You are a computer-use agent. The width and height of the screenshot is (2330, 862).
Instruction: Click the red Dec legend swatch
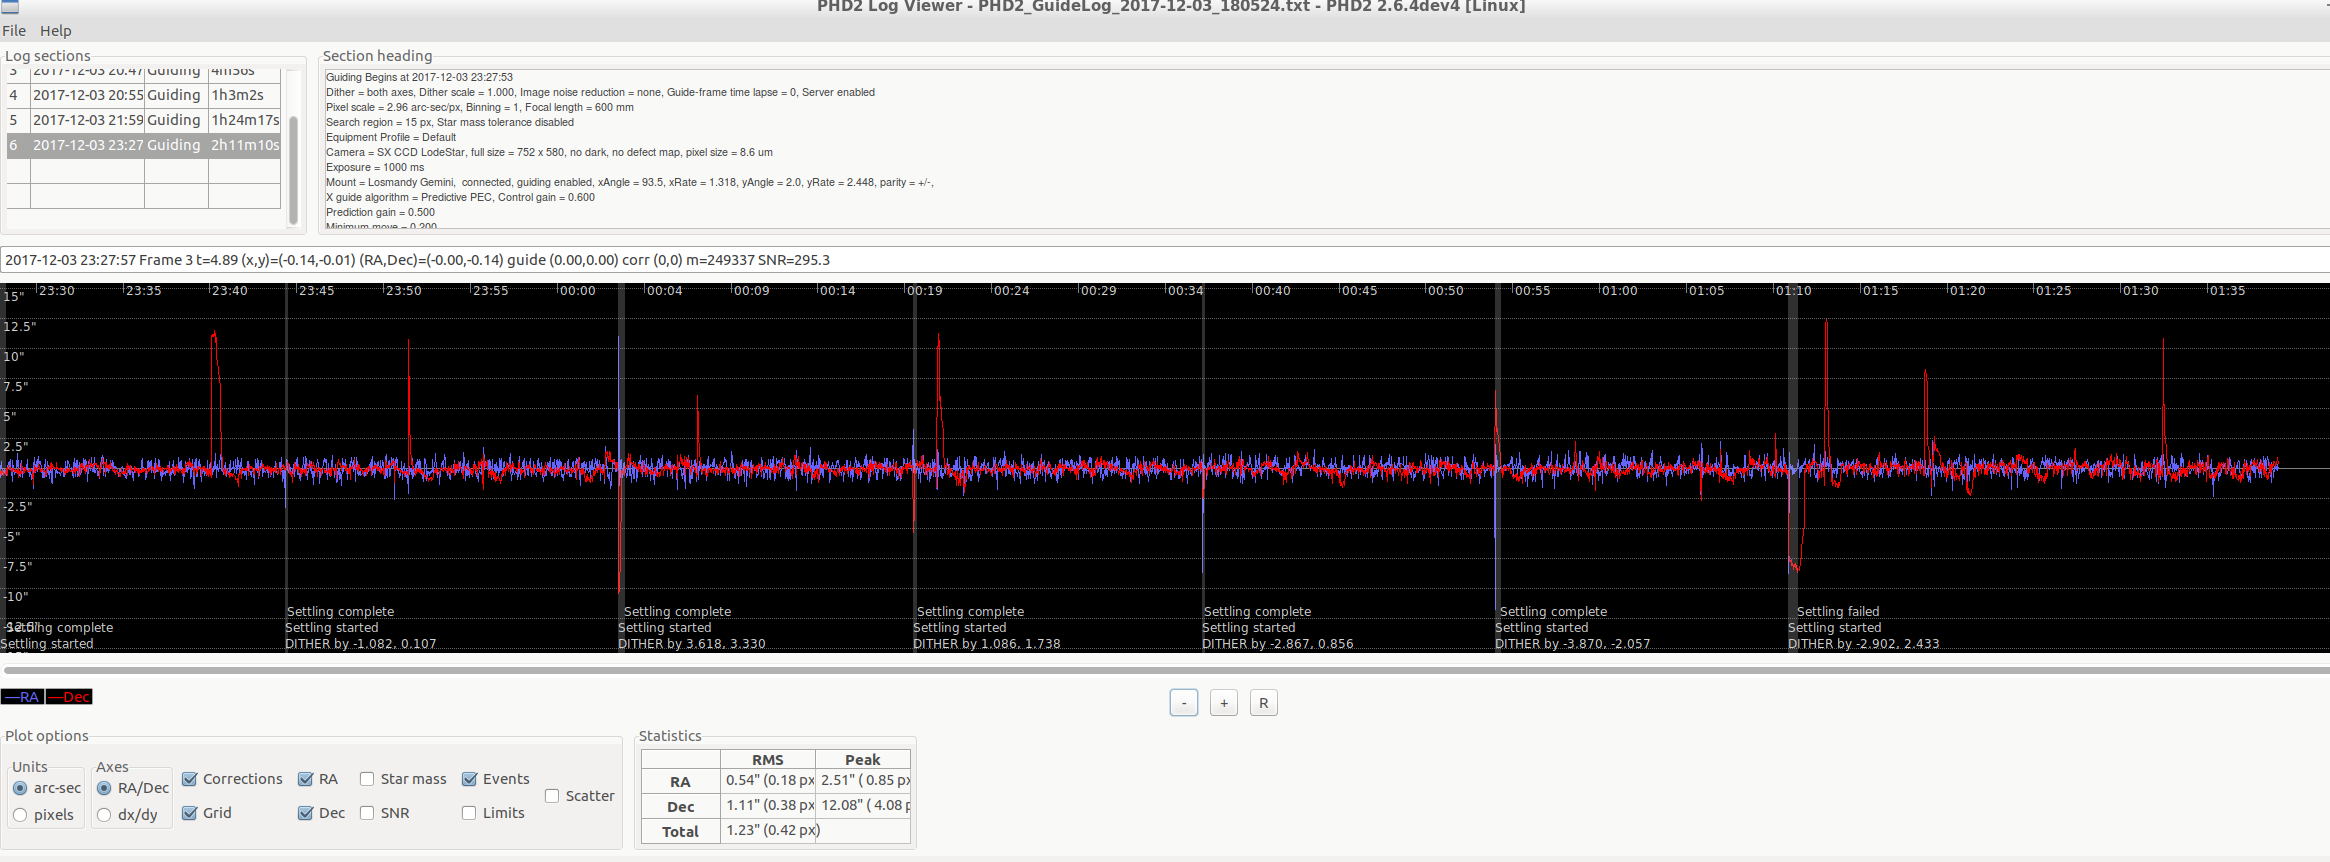[69, 697]
